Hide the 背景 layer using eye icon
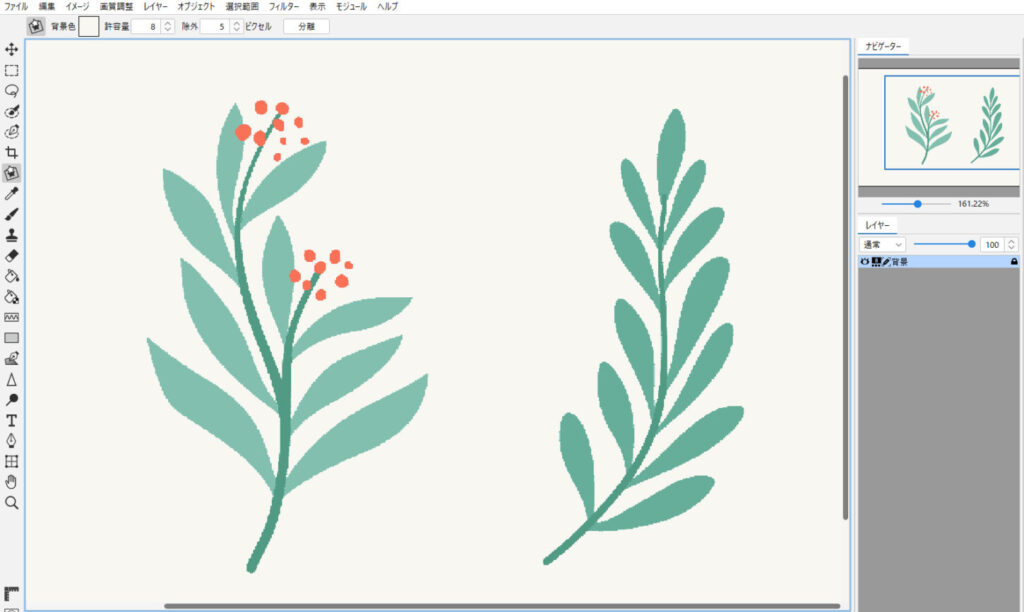1024x612 pixels. pyautogui.click(x=865, y=261)
